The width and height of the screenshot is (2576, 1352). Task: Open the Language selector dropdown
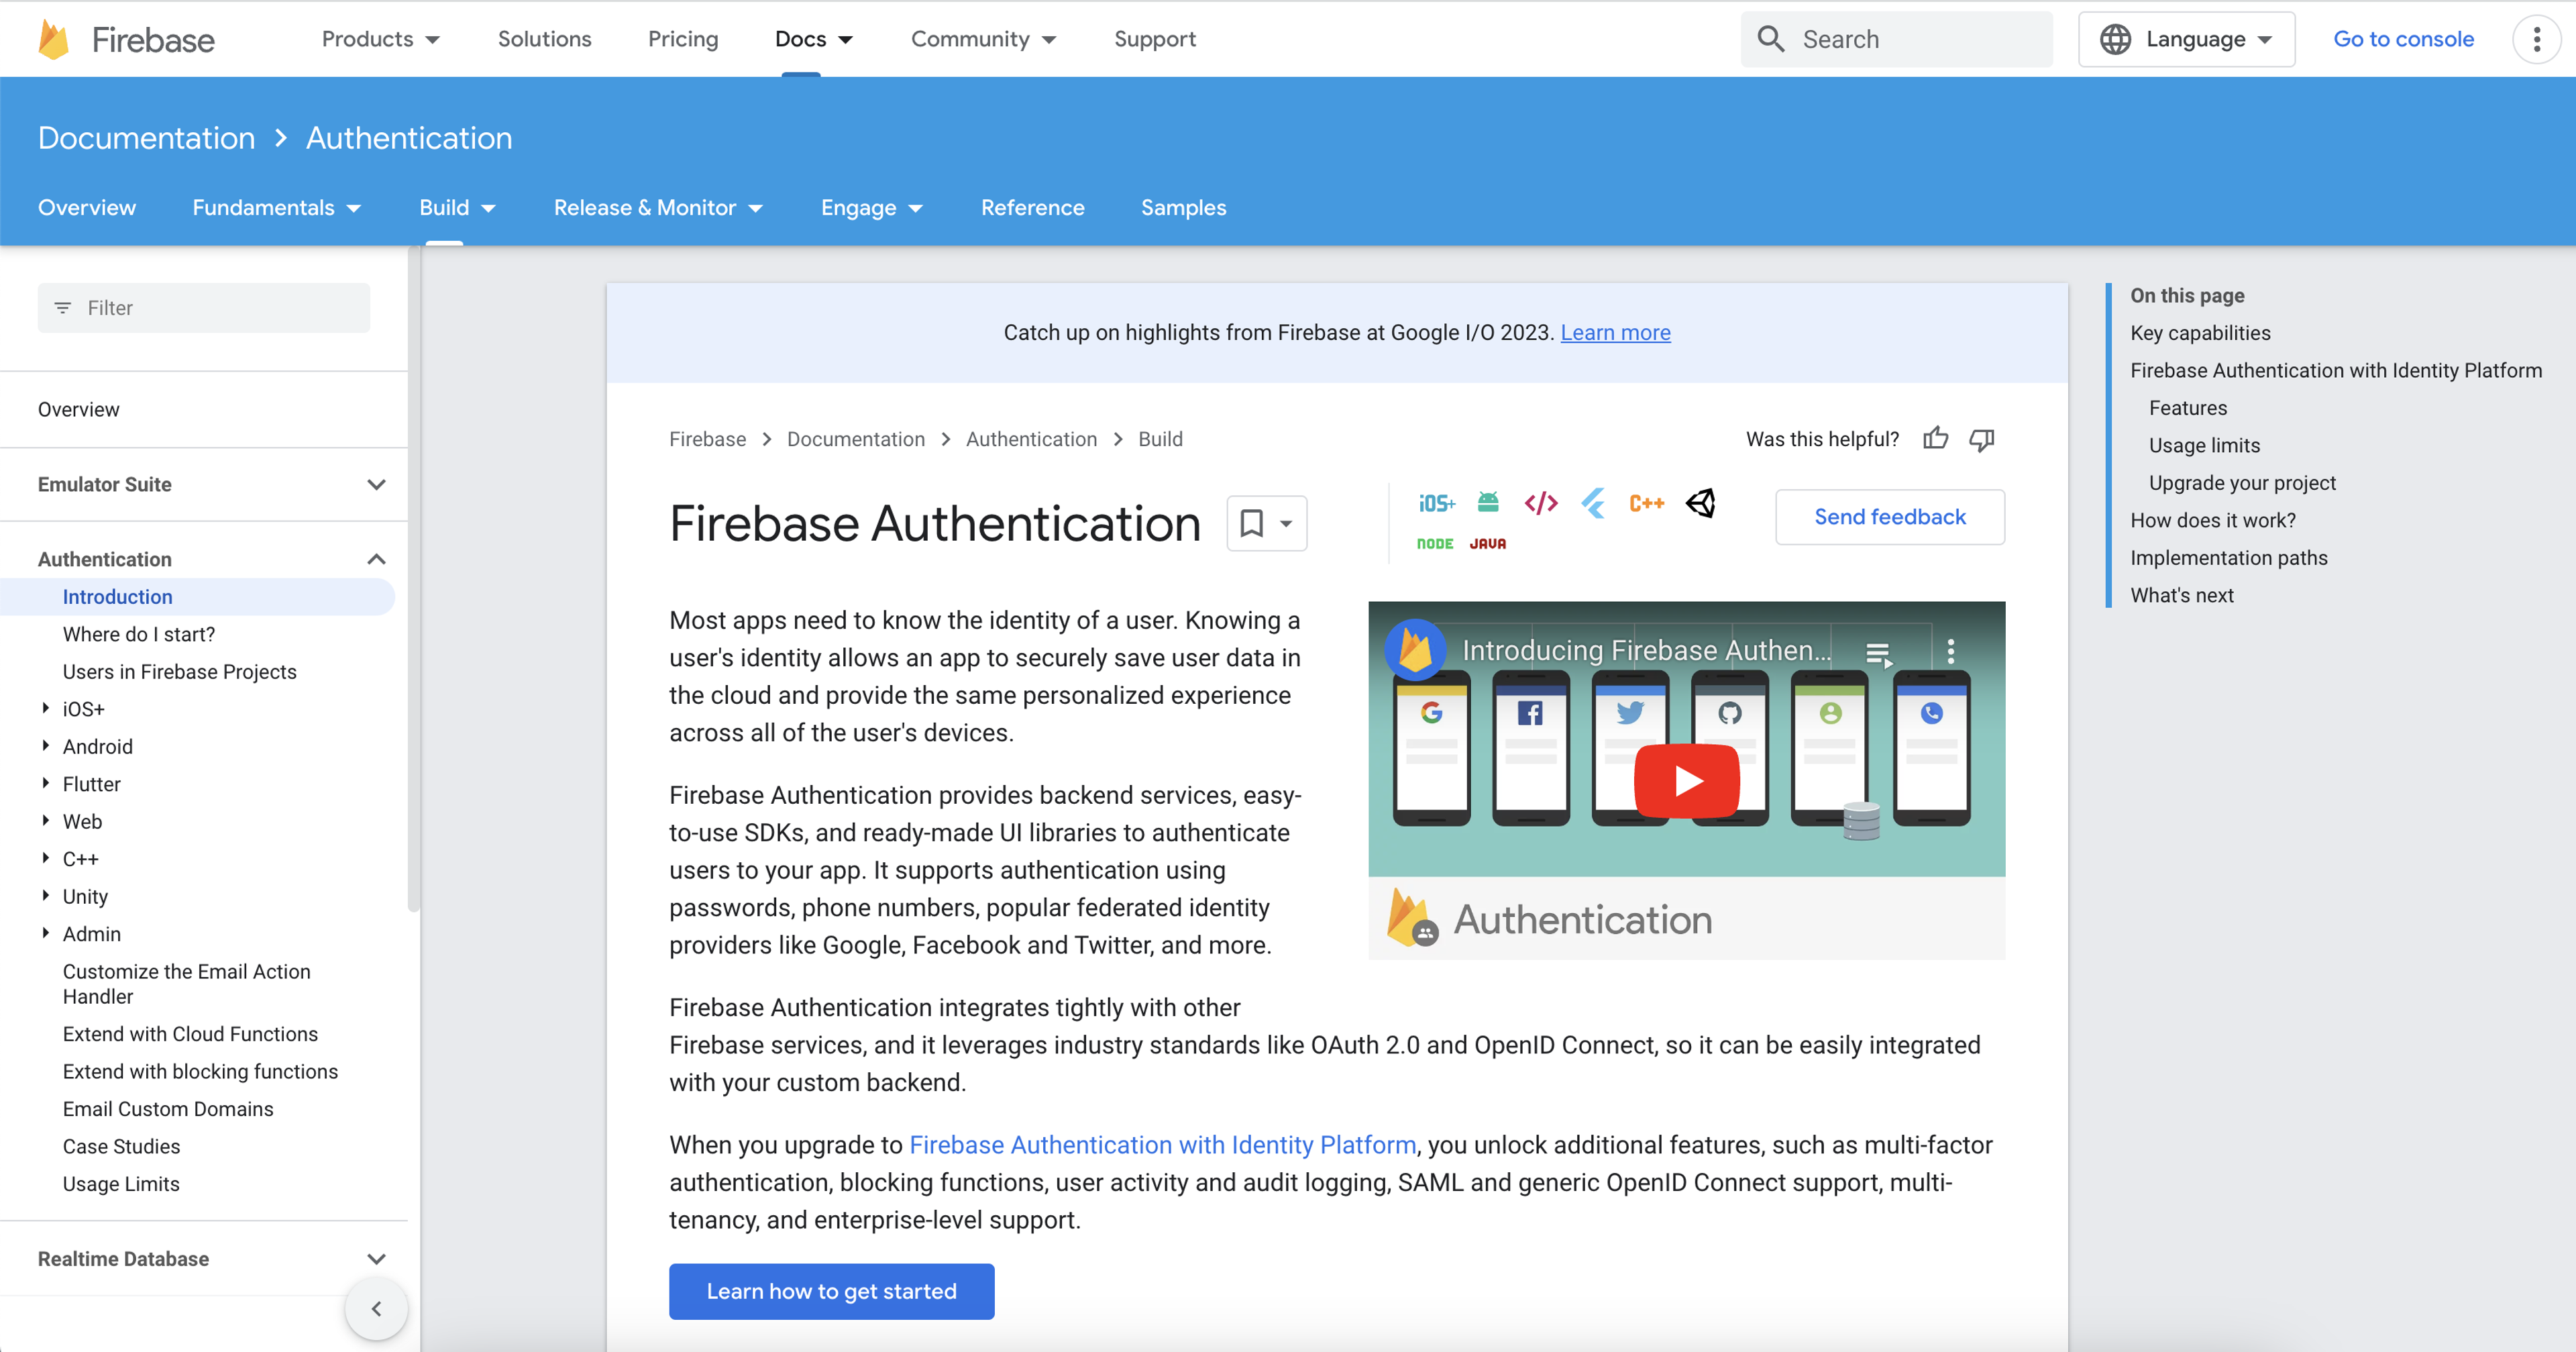[x=2188, y=38]
